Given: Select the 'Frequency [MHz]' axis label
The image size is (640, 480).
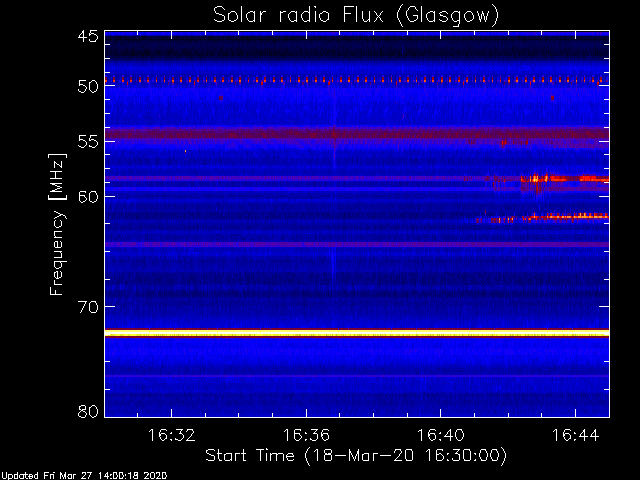Looking at the screenshot, I should (x=58, y=224).
